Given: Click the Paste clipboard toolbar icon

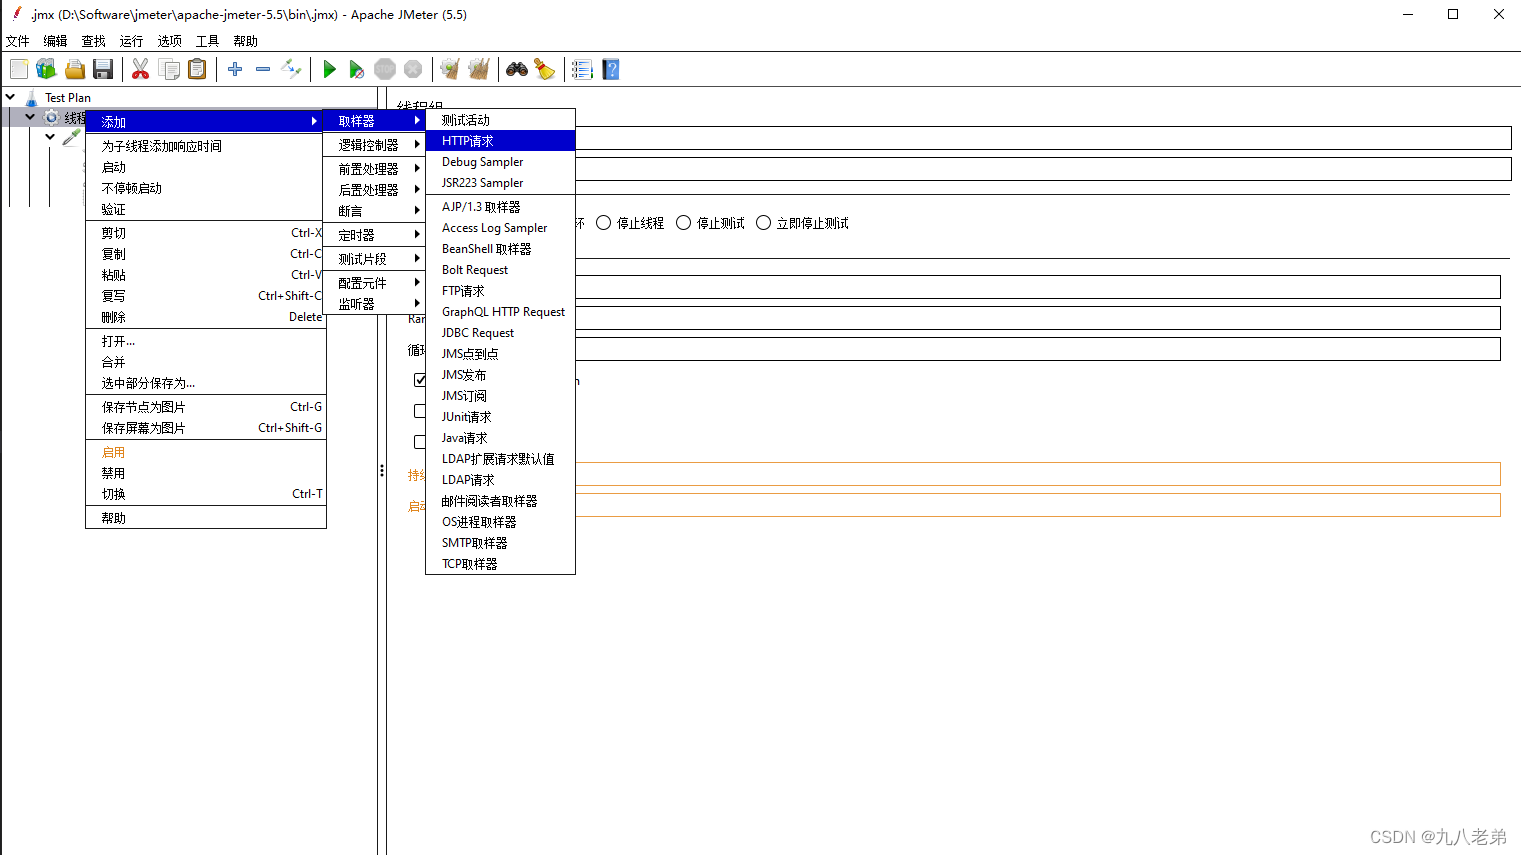Looking at the screenshot, I should point(198,69).
